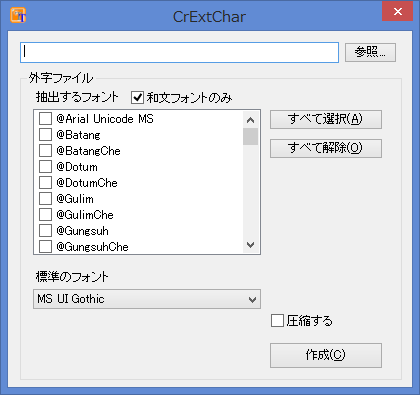Click the CrExtChar app icon in title bar

(x=18, y=15)
